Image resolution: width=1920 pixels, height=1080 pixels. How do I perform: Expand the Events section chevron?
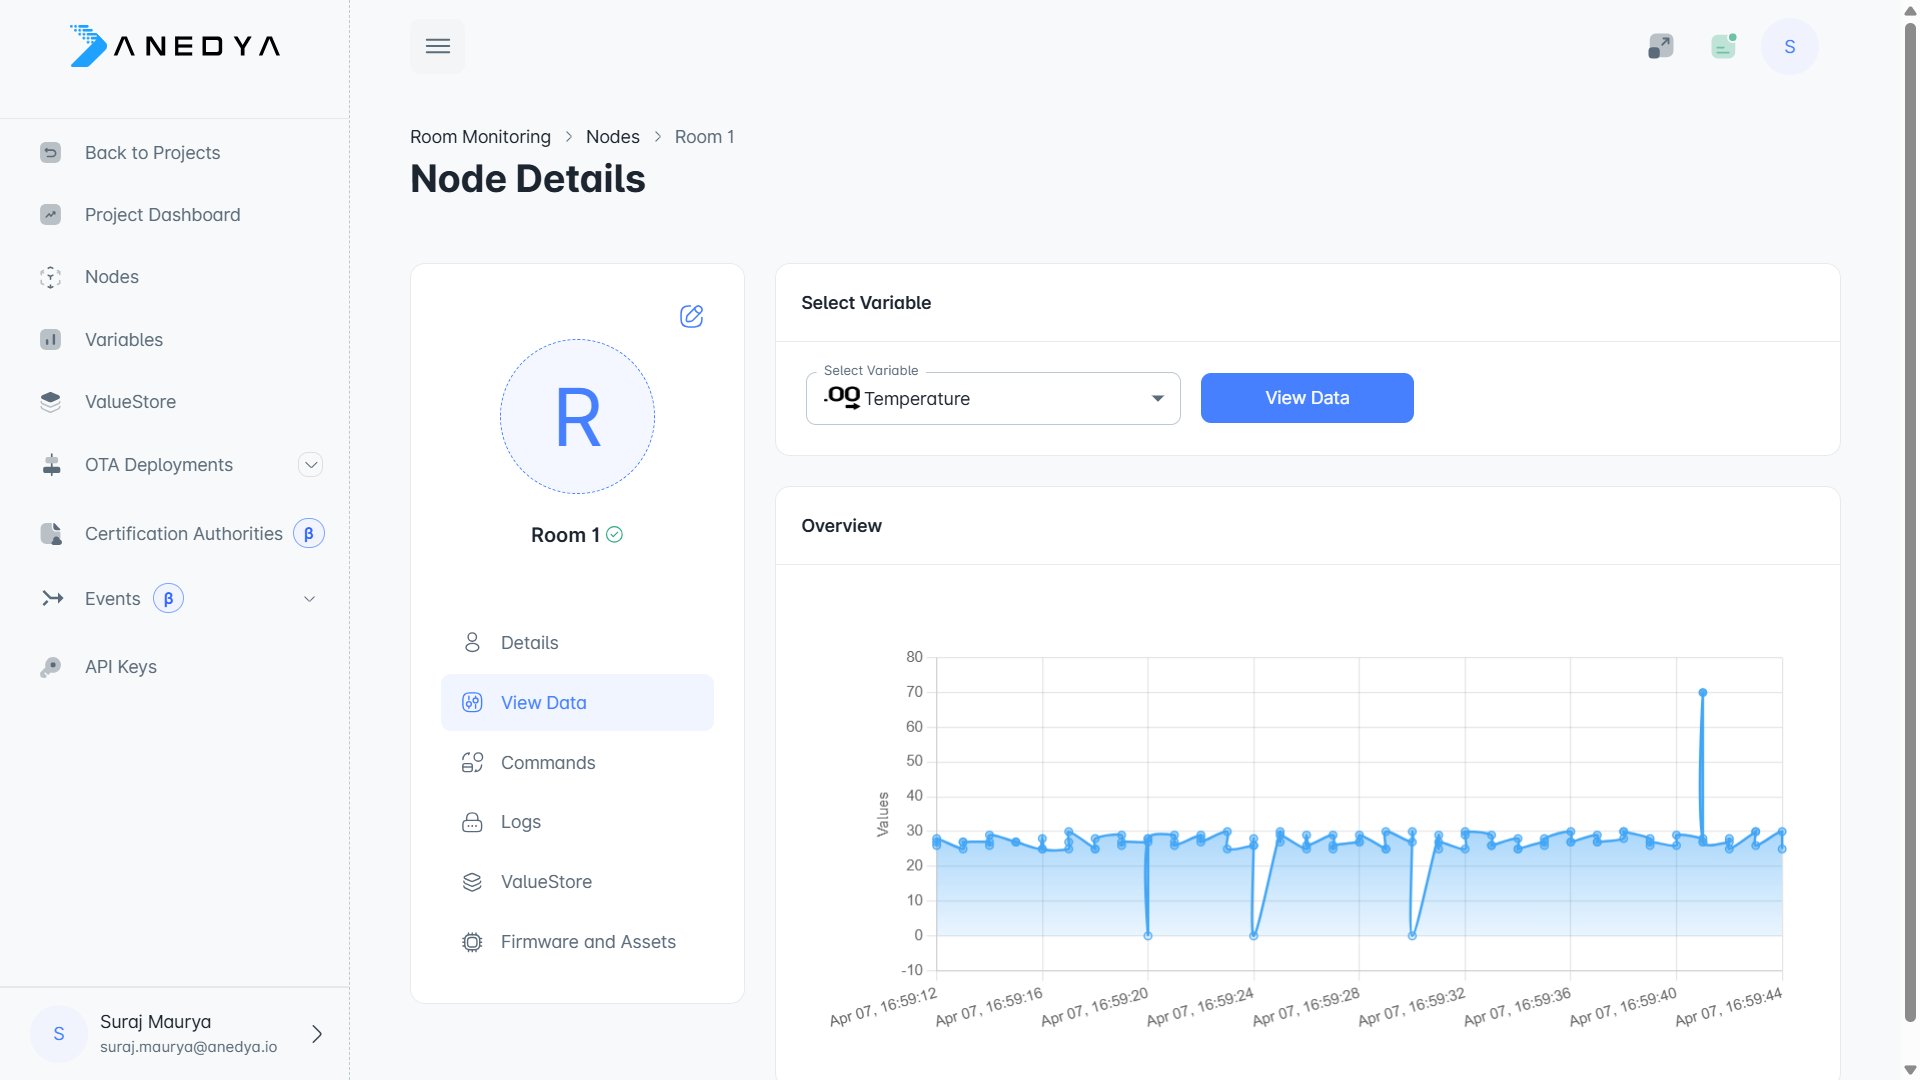pos(310,599)
